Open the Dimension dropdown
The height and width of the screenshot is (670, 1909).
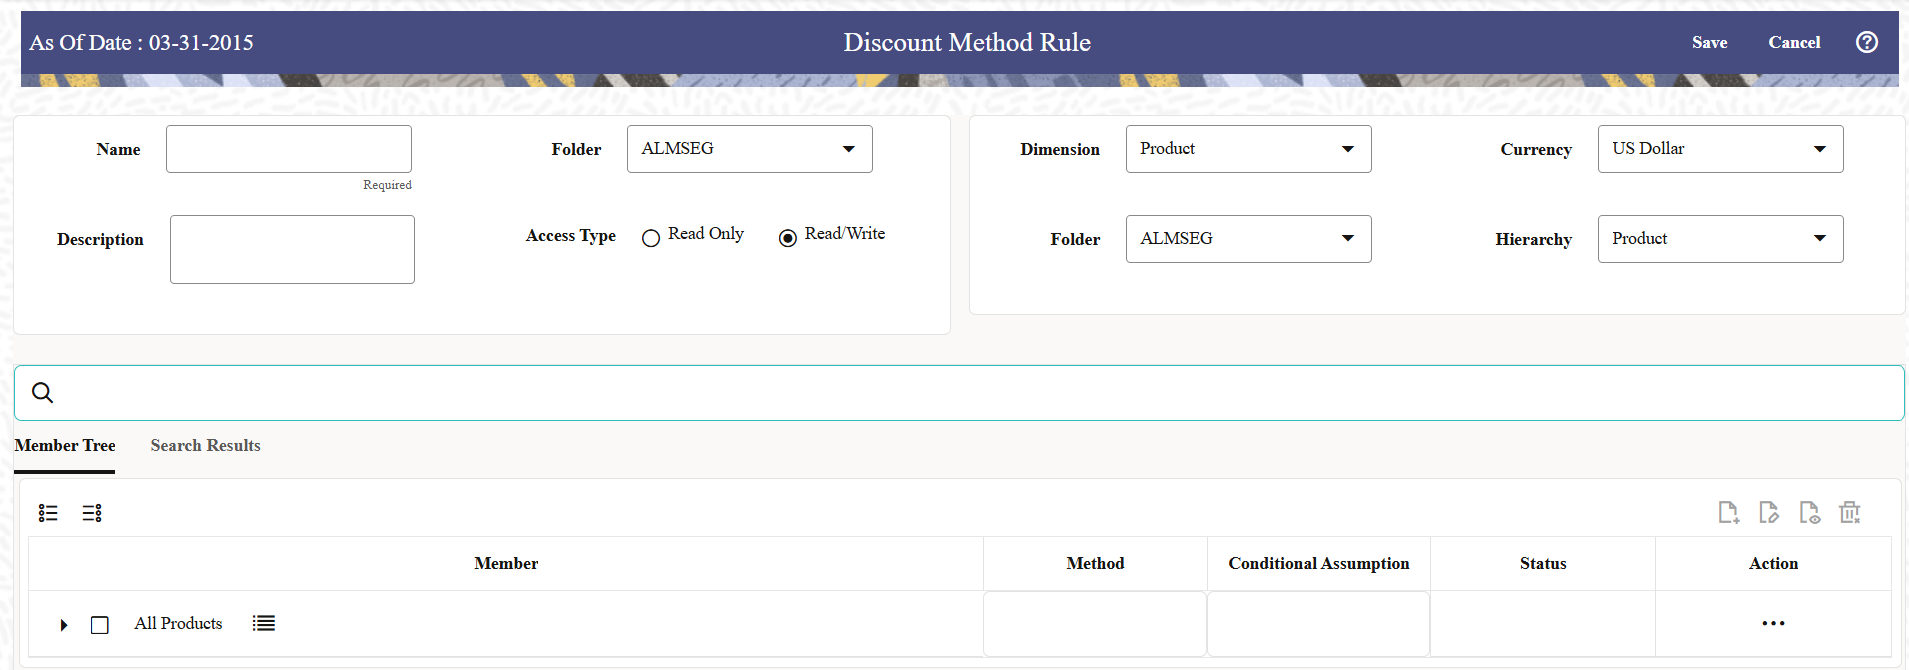1248,149
